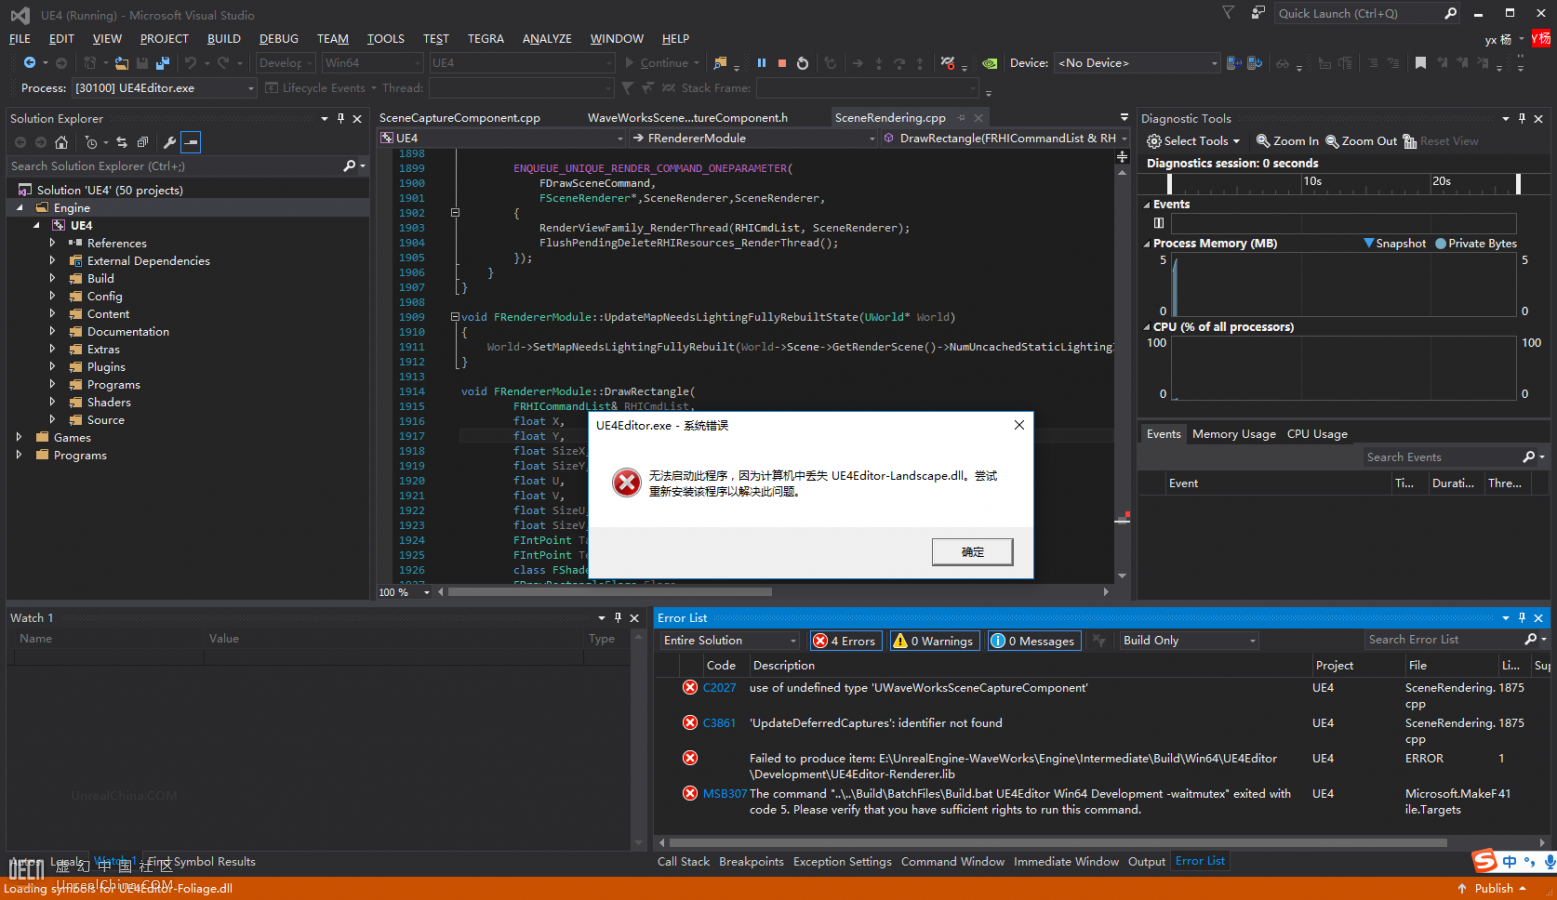Click Sync with Active Document icon

122,142
